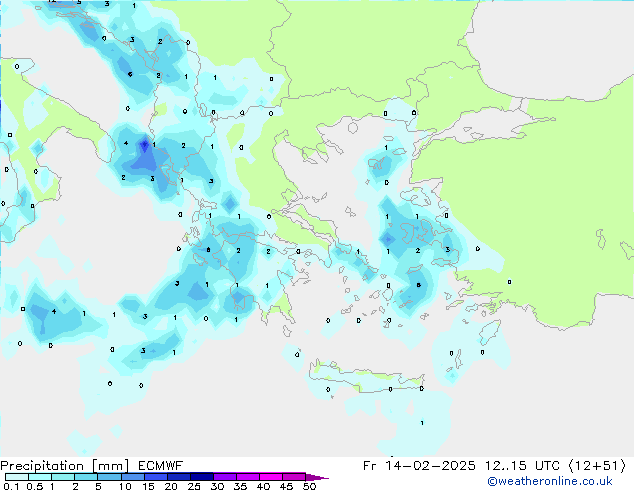Image resolution: width=634 pixels, height=490 pixels.
Task: Pick the 15–20 mm legend color swatch
Action: coord(155,477)
